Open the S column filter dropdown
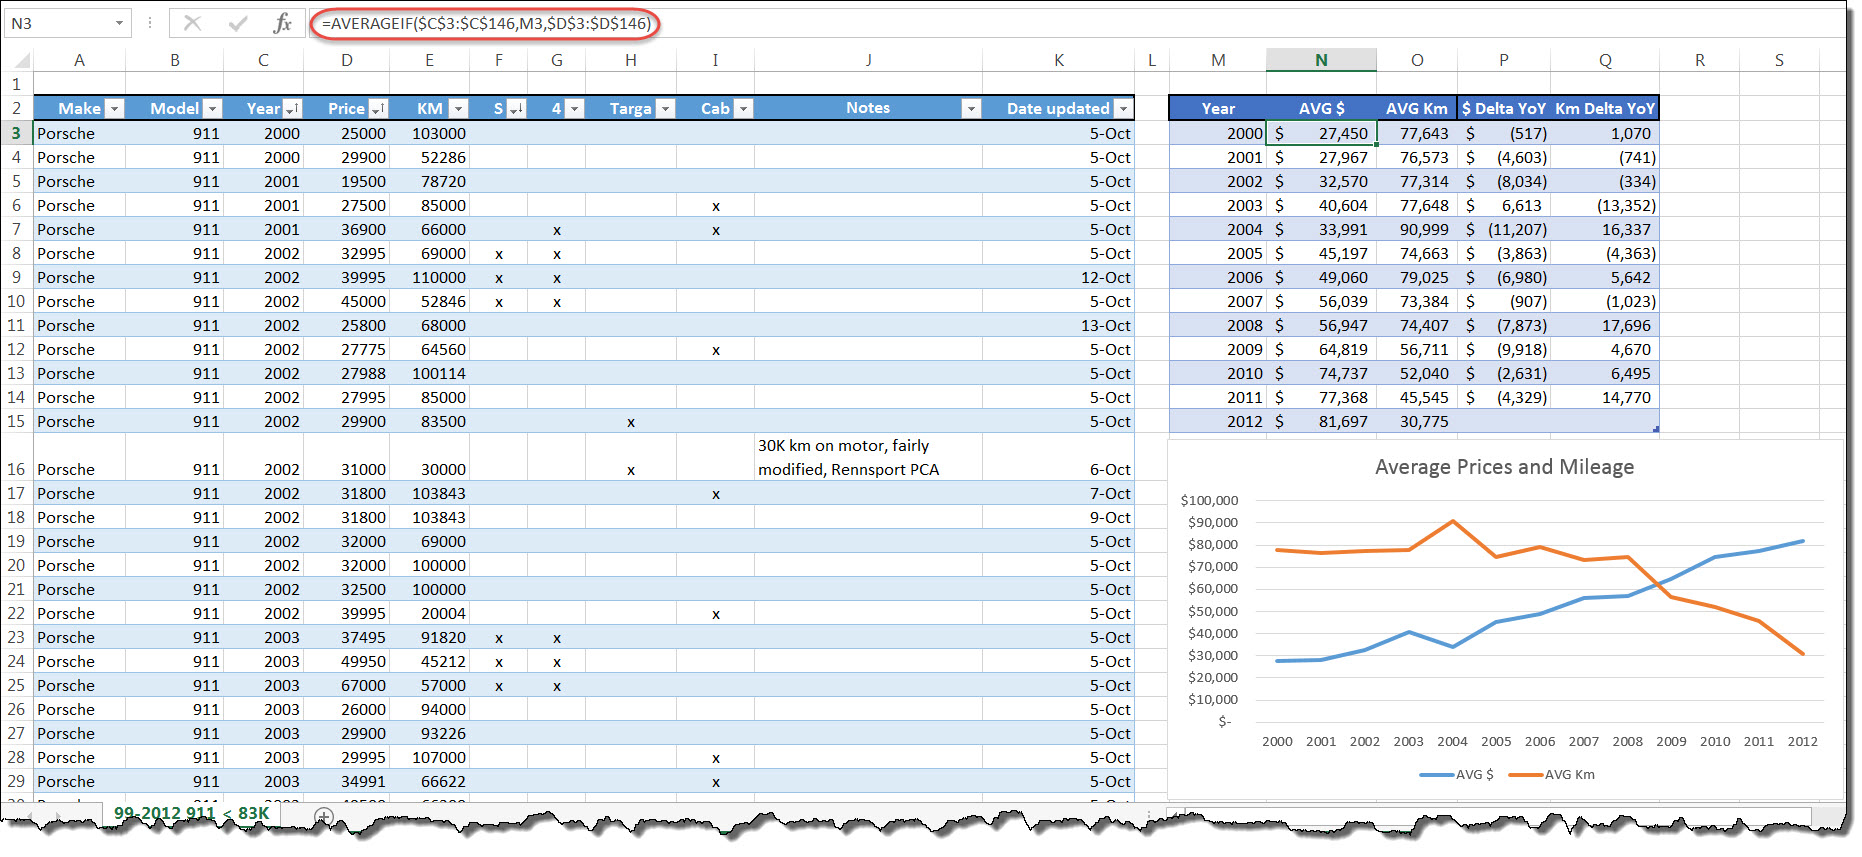Image resolution: width=1862 pixels, height=857 pixels. (516, 108)
